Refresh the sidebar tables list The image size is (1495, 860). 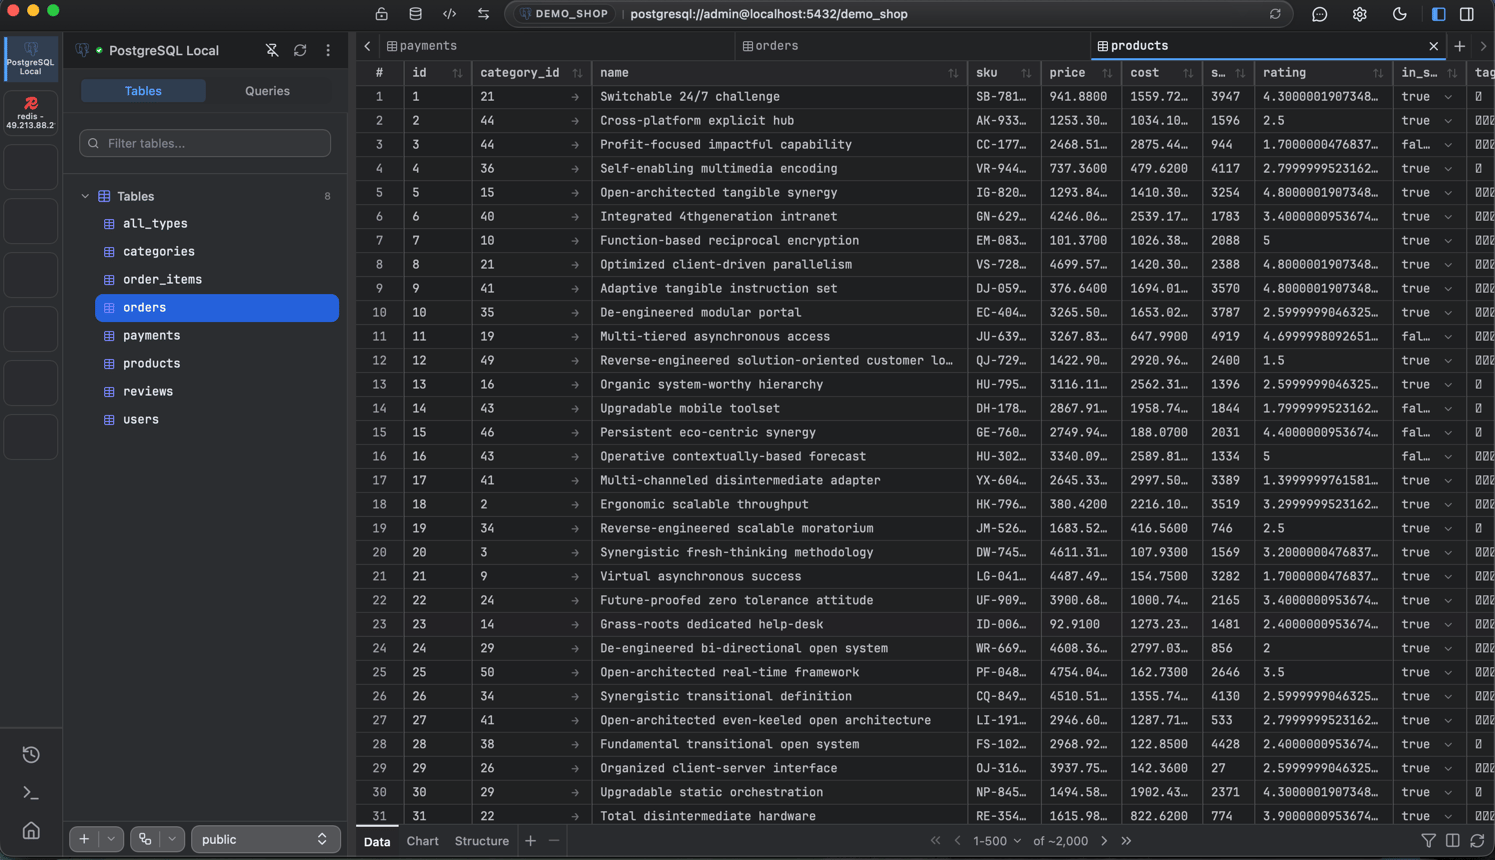pyautogui.click(x=300, y=50)
